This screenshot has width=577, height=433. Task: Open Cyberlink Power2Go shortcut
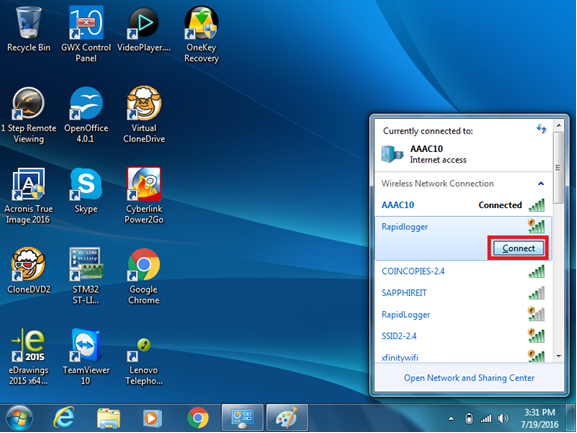144,195
